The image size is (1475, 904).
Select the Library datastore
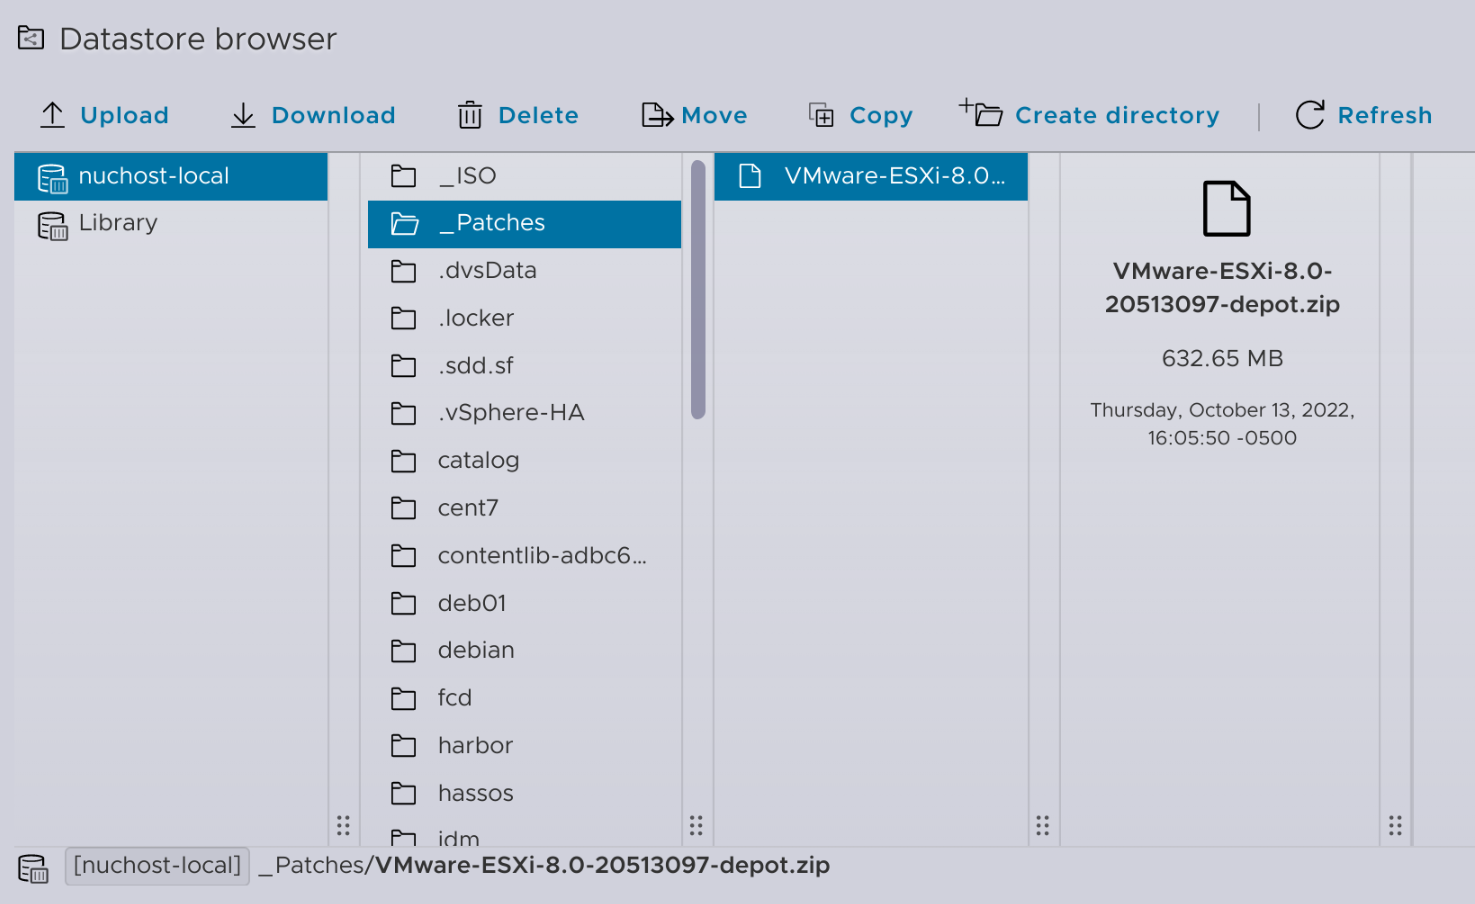(171, 223)
